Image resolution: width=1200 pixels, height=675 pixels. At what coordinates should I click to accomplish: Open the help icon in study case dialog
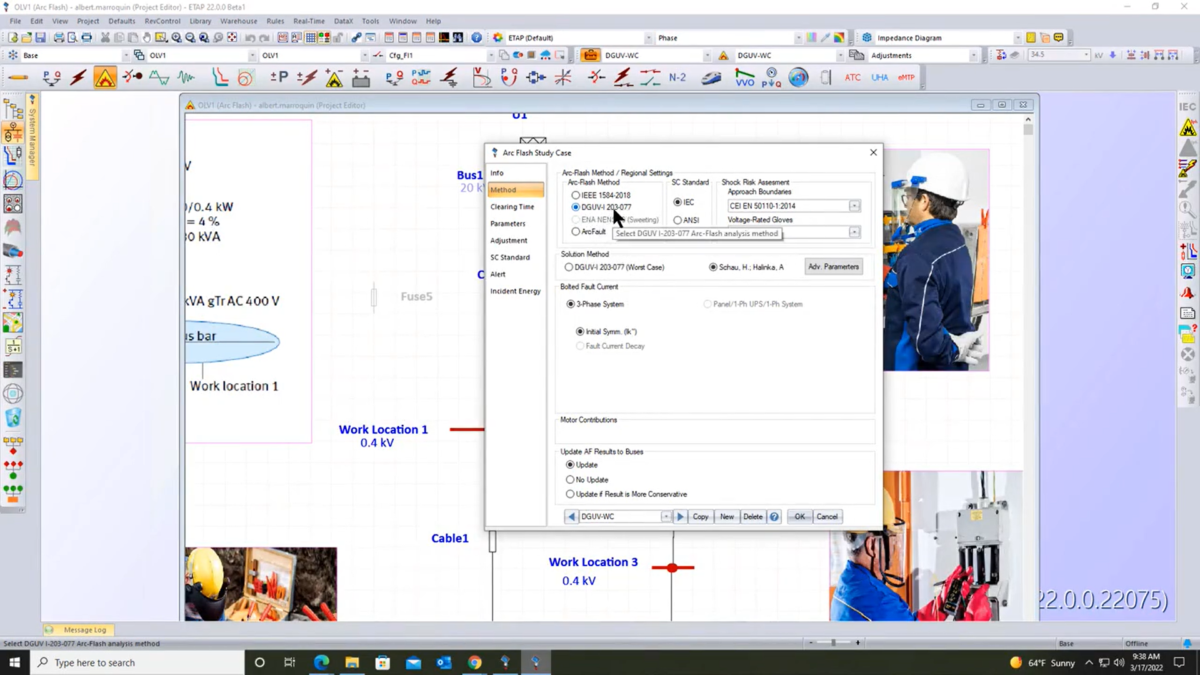tap(774, 517)
